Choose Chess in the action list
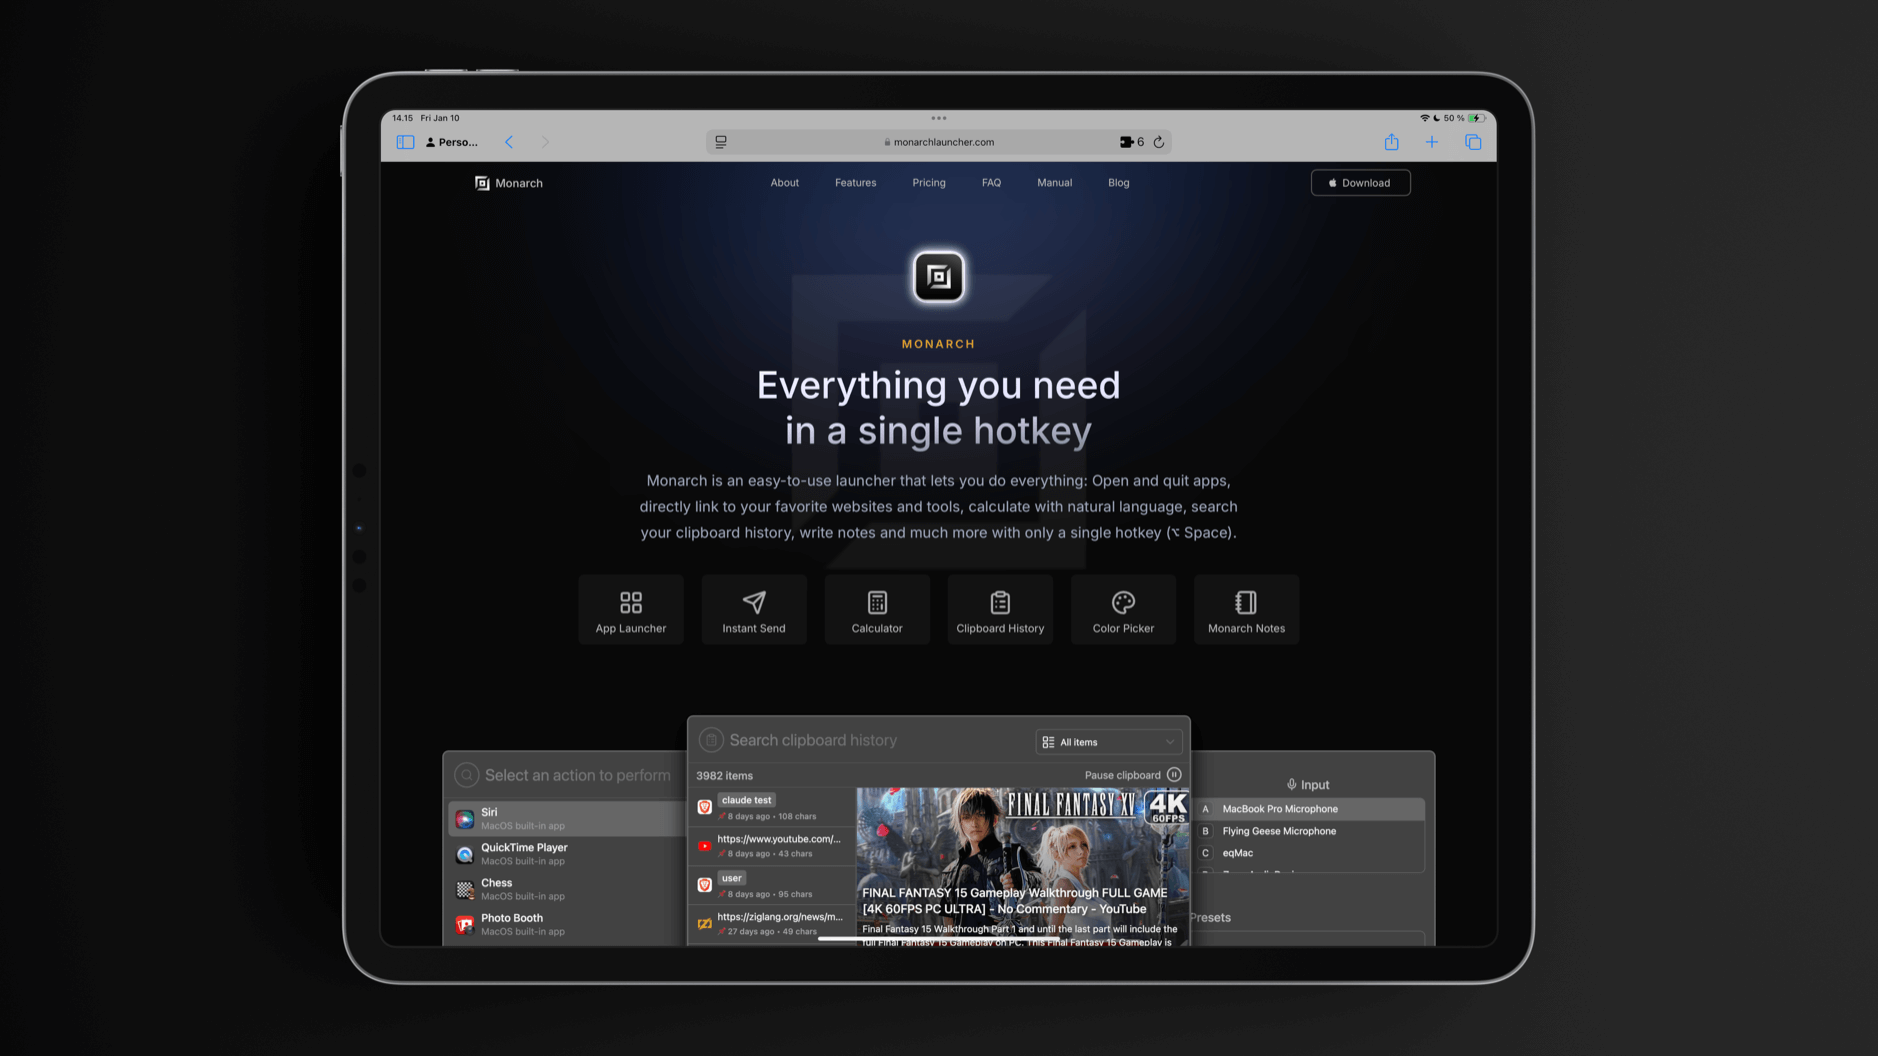 tap(566, 889)
